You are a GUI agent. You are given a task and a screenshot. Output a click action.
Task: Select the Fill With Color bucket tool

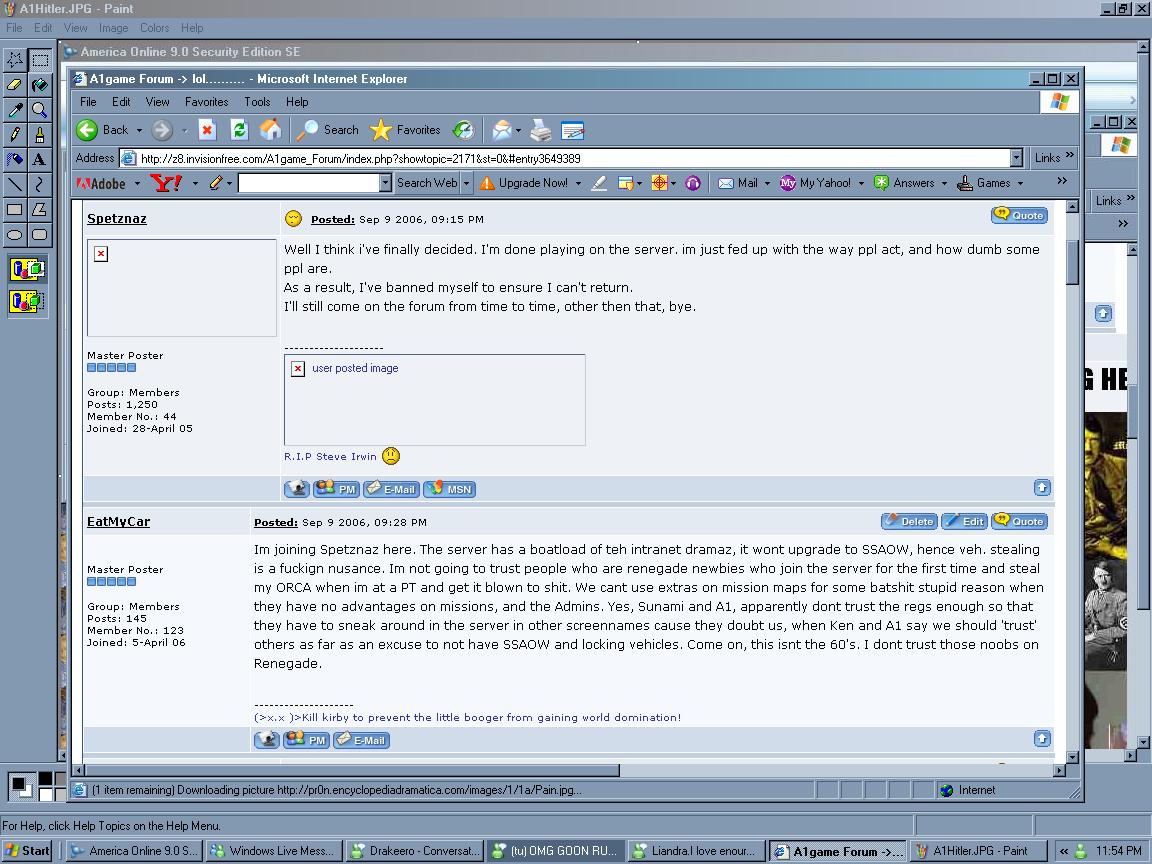[39, 85]
